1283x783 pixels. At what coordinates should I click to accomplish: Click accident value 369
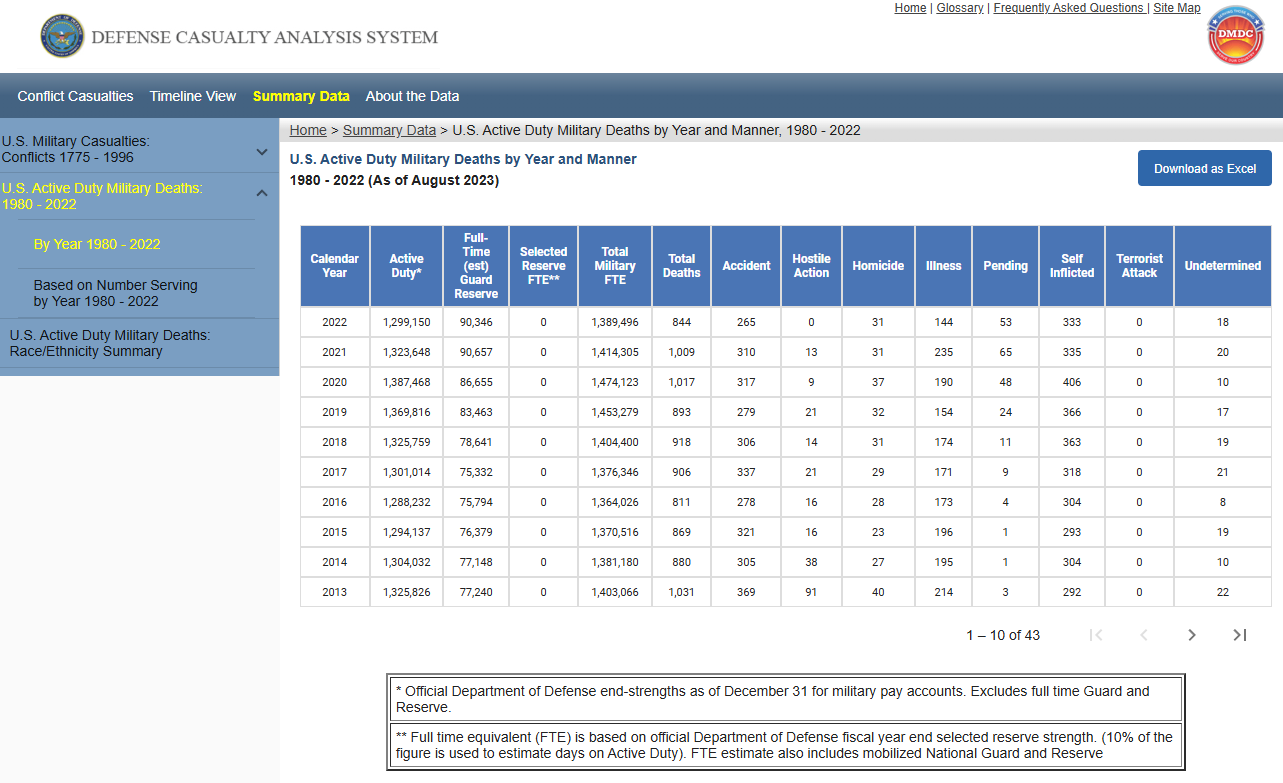746,592
